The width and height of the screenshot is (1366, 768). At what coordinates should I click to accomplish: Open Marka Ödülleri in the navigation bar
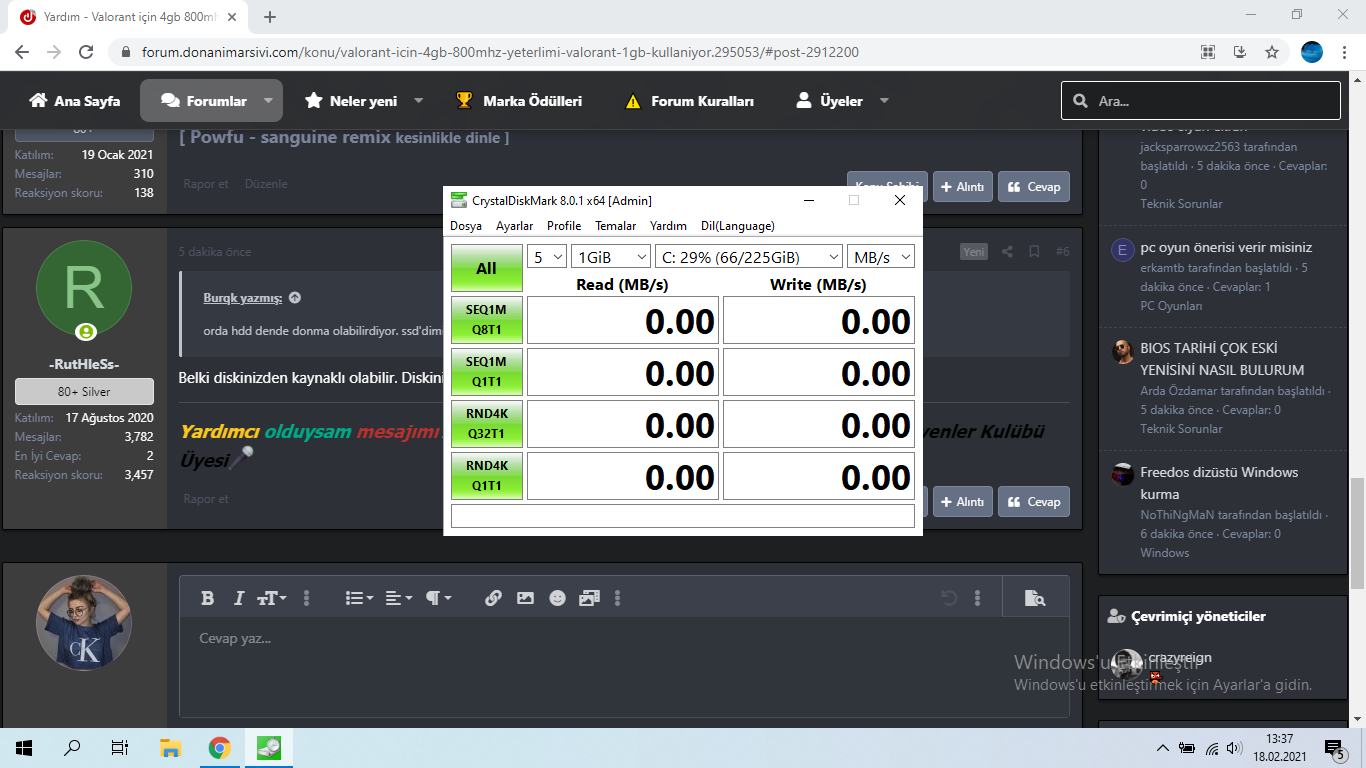tap(519, 101)
